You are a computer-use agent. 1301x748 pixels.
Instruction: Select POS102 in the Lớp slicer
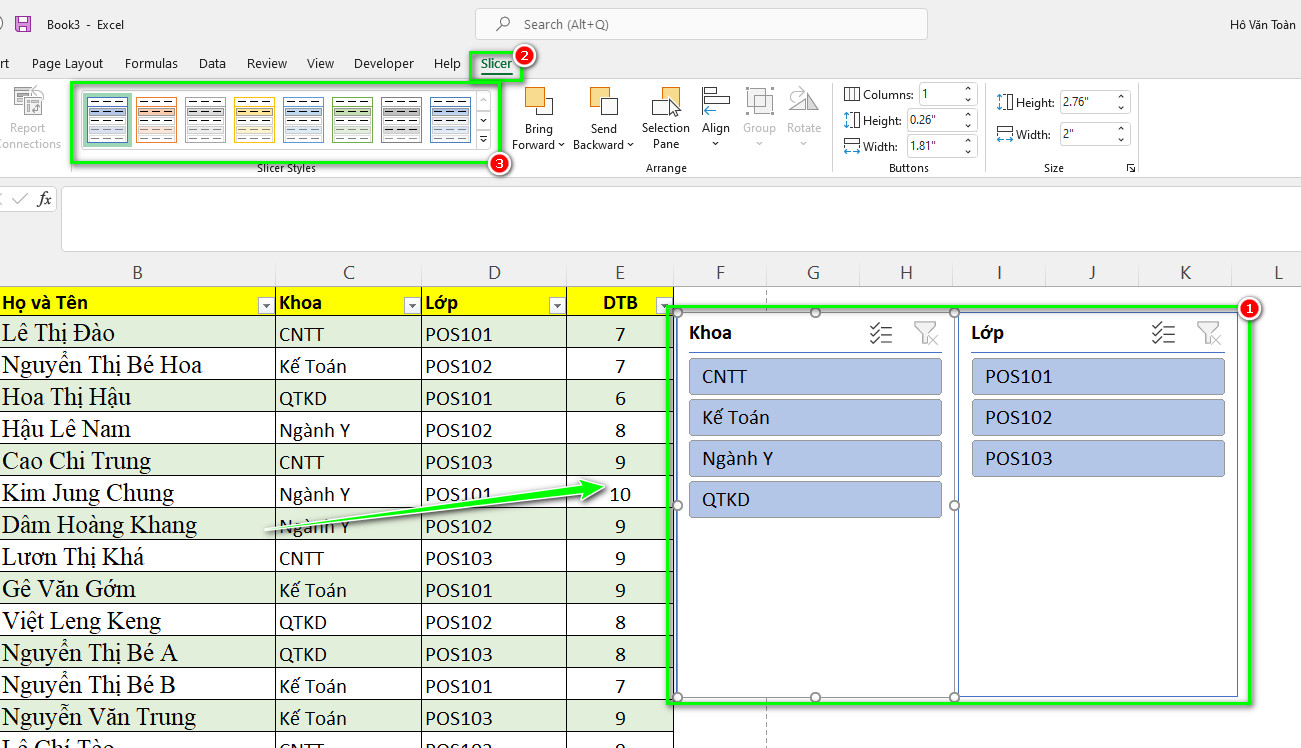(x=1098, y=417)
